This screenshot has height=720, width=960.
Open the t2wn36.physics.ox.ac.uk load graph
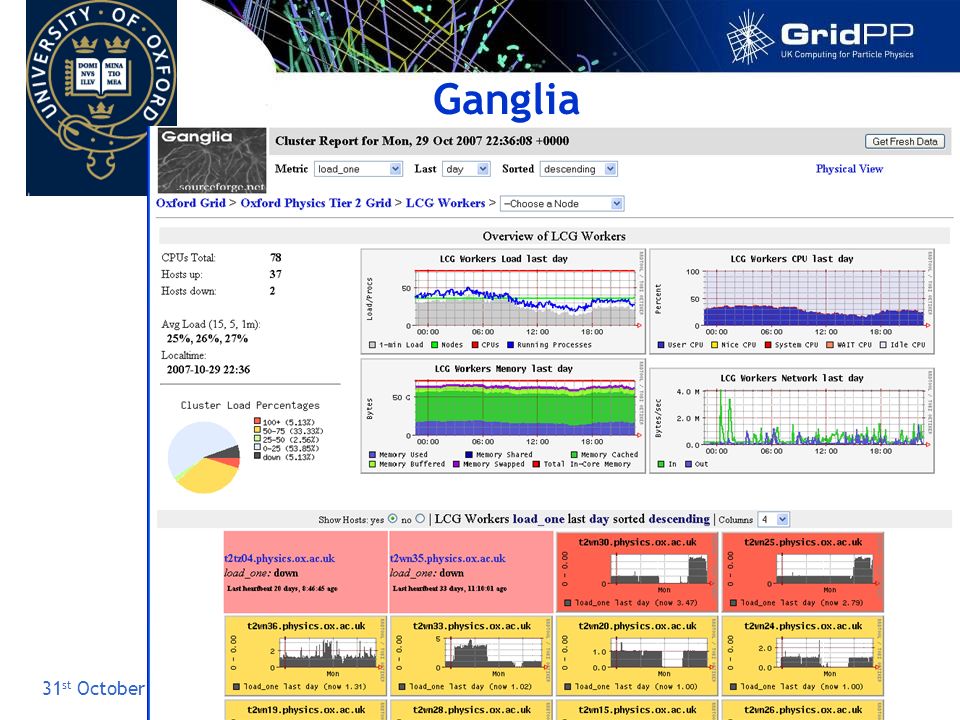pyautogui.click(x=306, y=656)
